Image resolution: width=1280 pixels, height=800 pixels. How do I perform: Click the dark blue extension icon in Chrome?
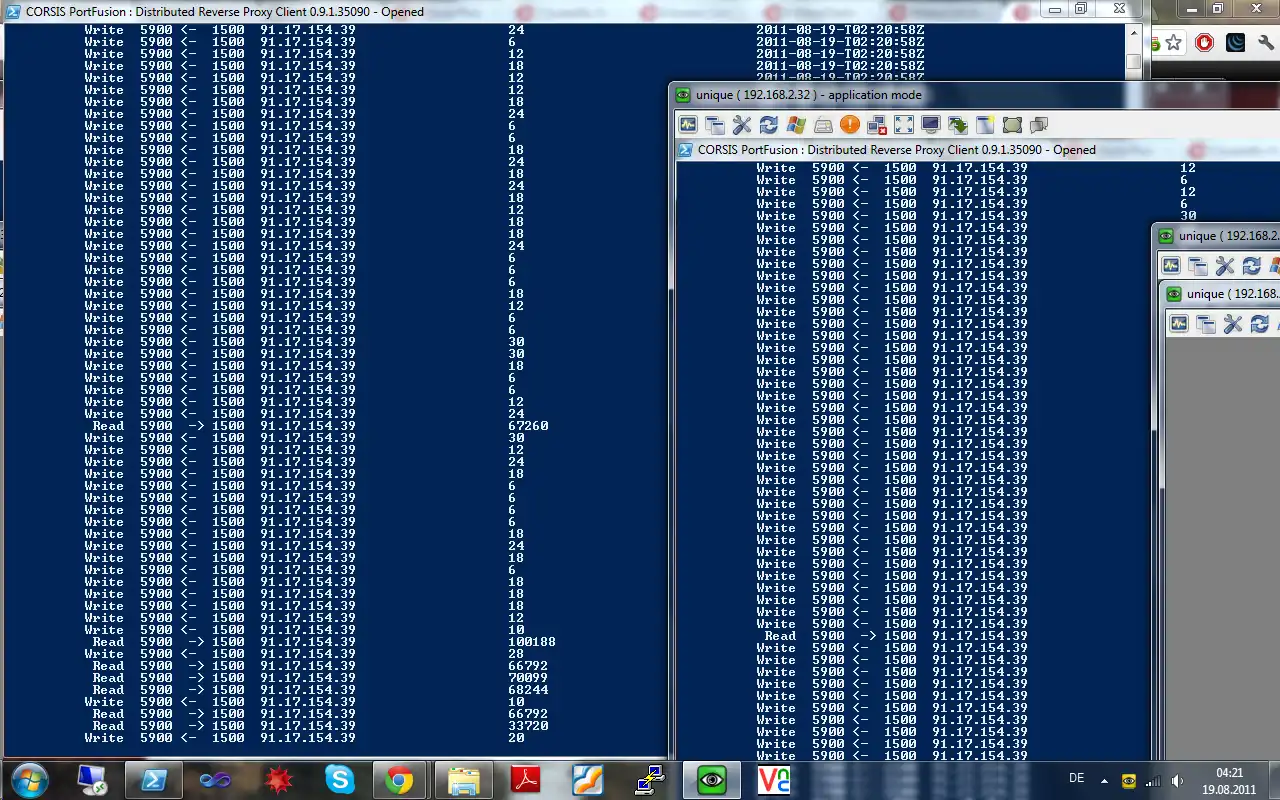pyautogui.click(x=1236, y=43)
